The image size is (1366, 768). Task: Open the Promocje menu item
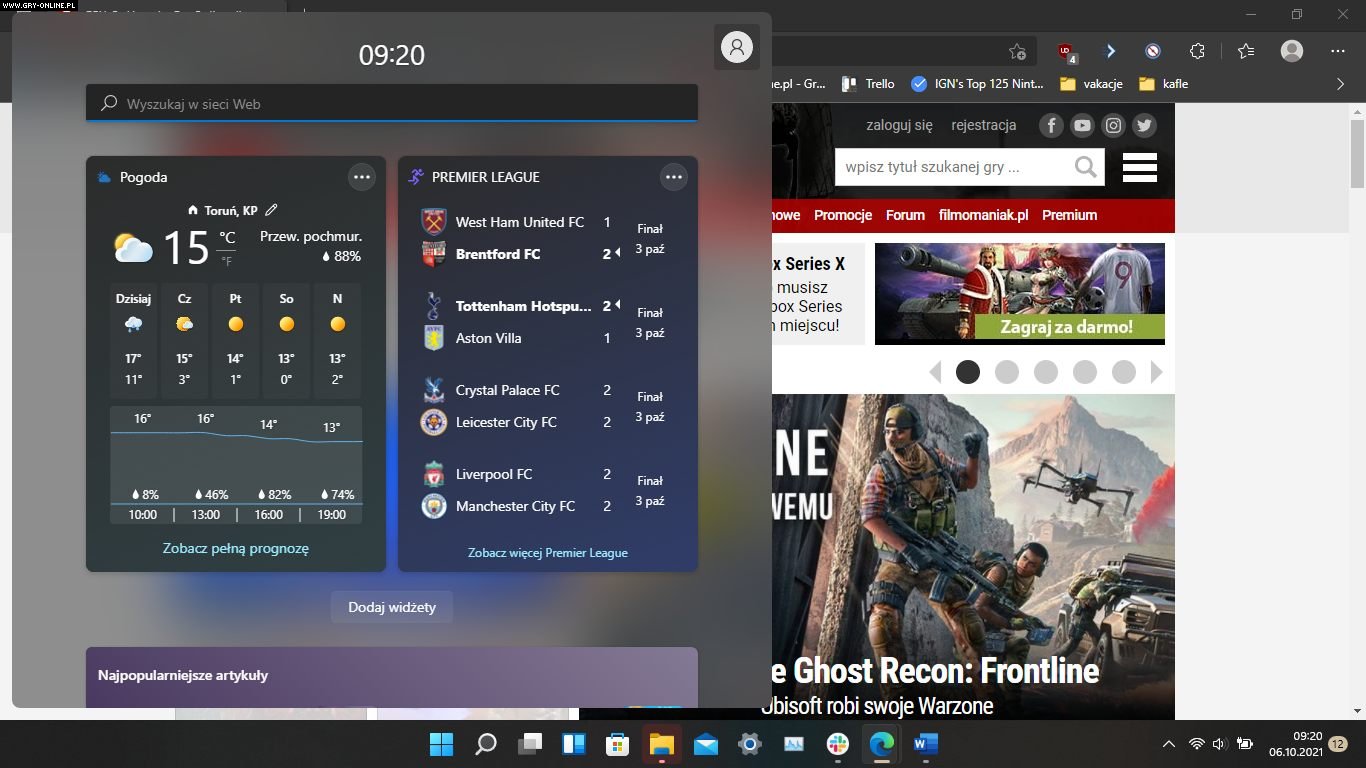tap(842, 215)
